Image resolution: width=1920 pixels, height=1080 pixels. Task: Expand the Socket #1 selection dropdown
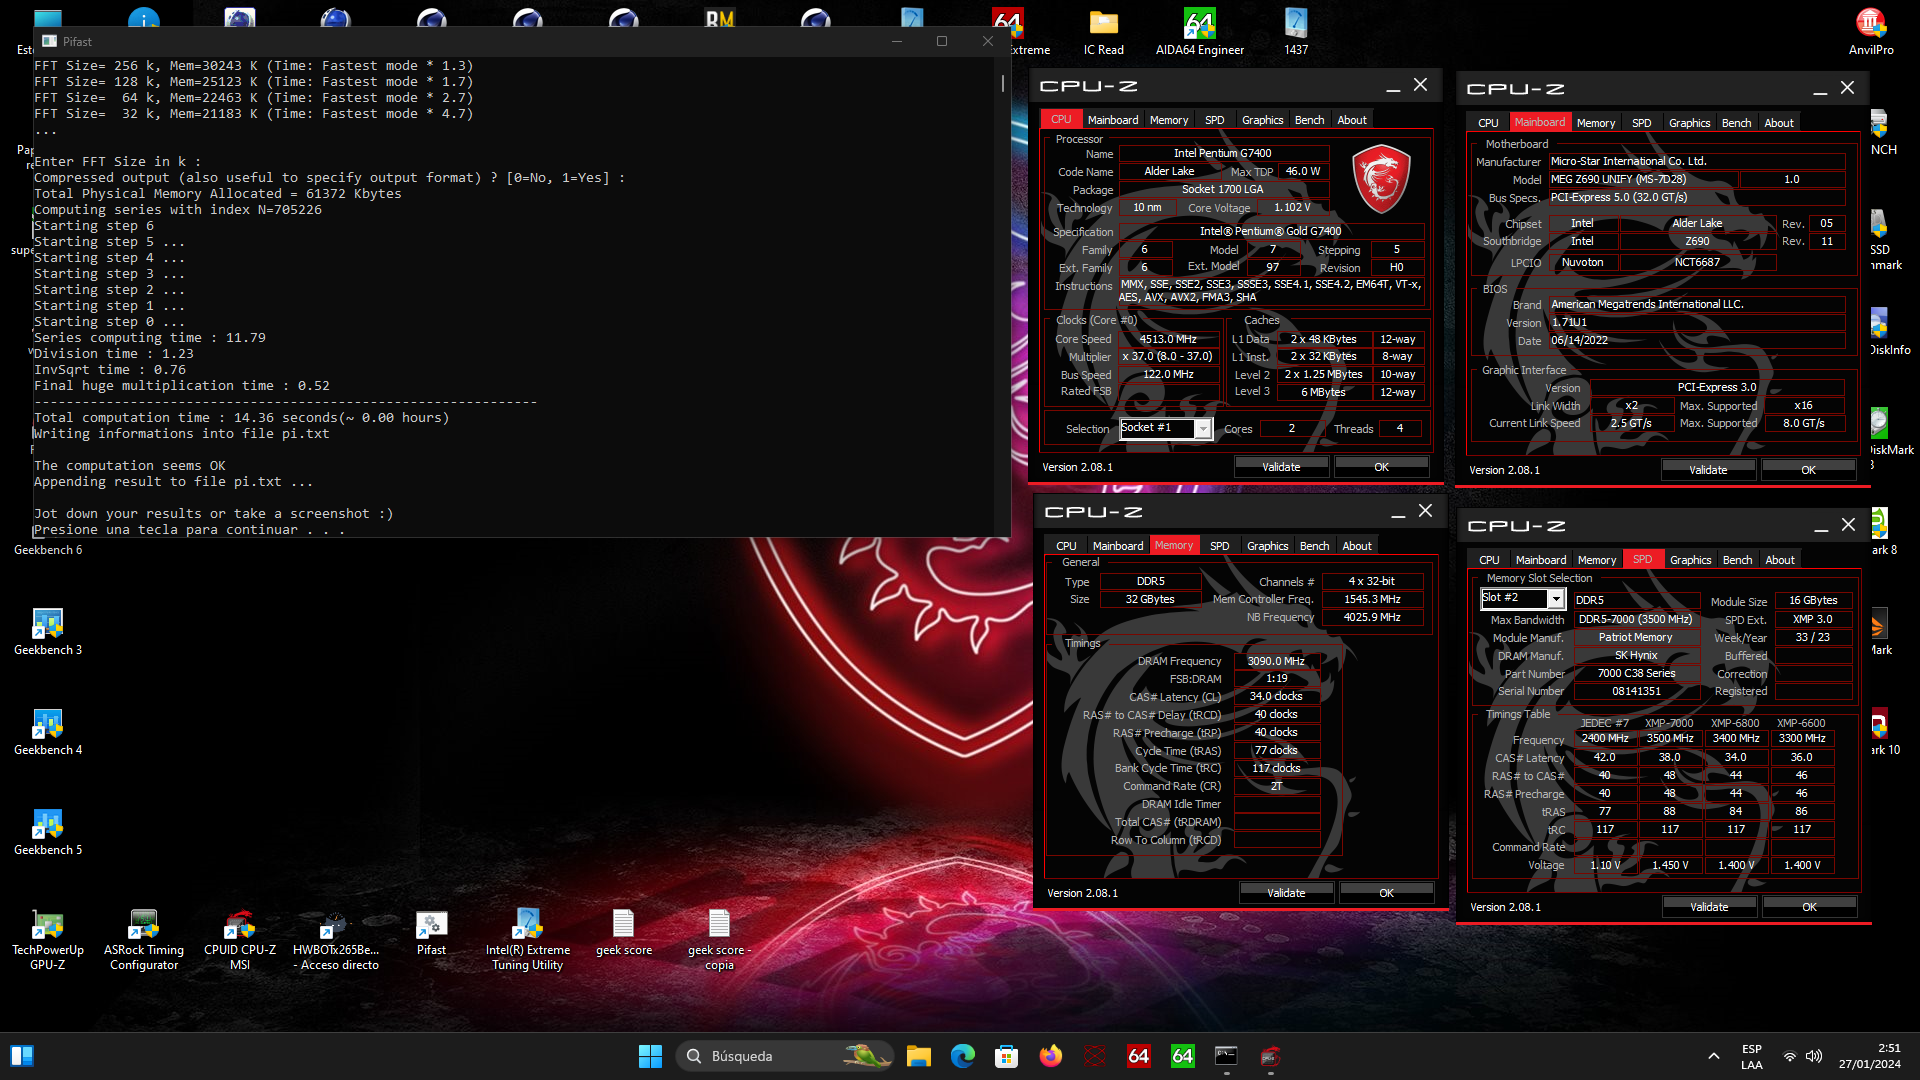click(1203, 429)
